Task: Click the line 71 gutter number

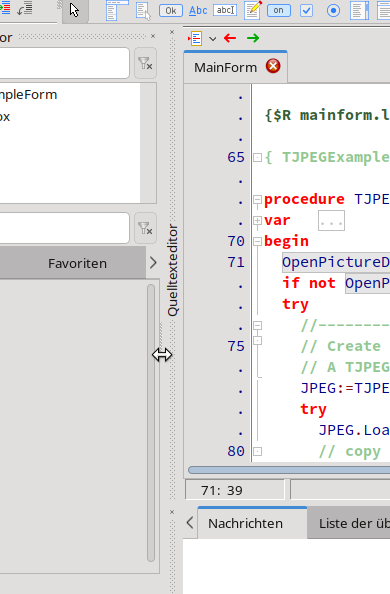Action: pyautogui.click(x=236, y=262)
